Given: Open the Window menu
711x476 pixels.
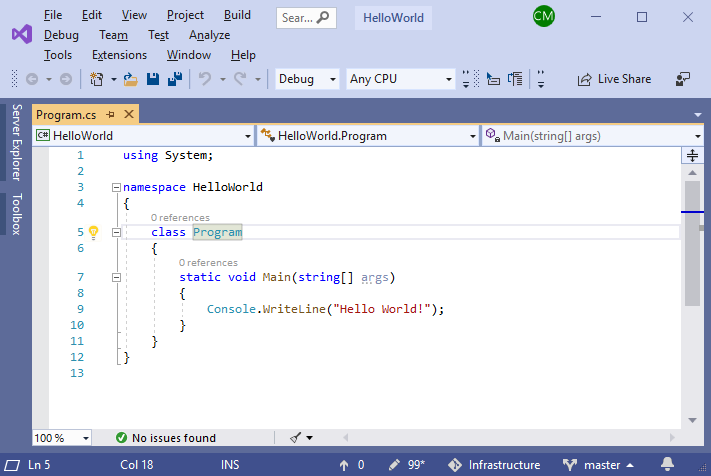Looking at the screenshot, I should tap(189, 55).
